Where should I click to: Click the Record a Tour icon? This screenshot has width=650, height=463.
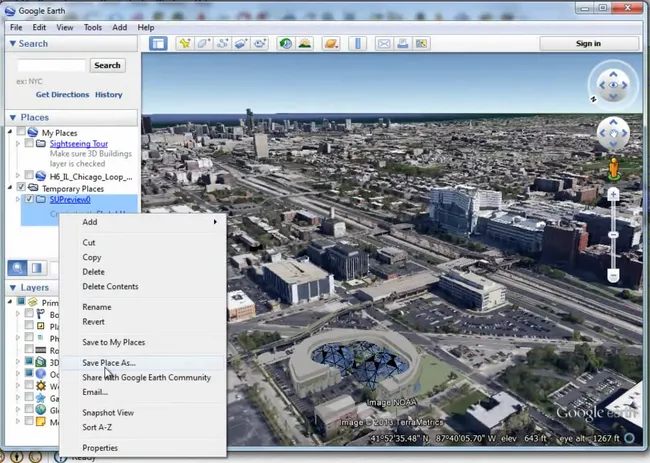pyautogui.click(x=260, y=44)
